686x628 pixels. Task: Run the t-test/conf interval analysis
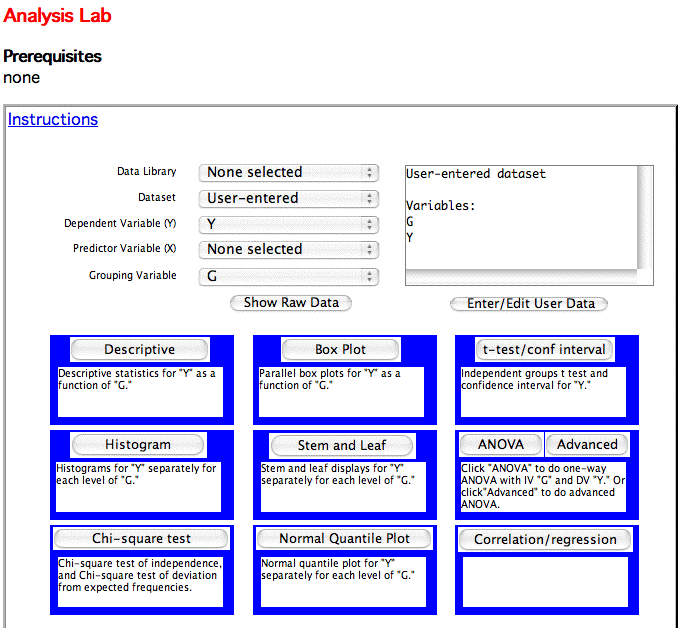(544, 350)
